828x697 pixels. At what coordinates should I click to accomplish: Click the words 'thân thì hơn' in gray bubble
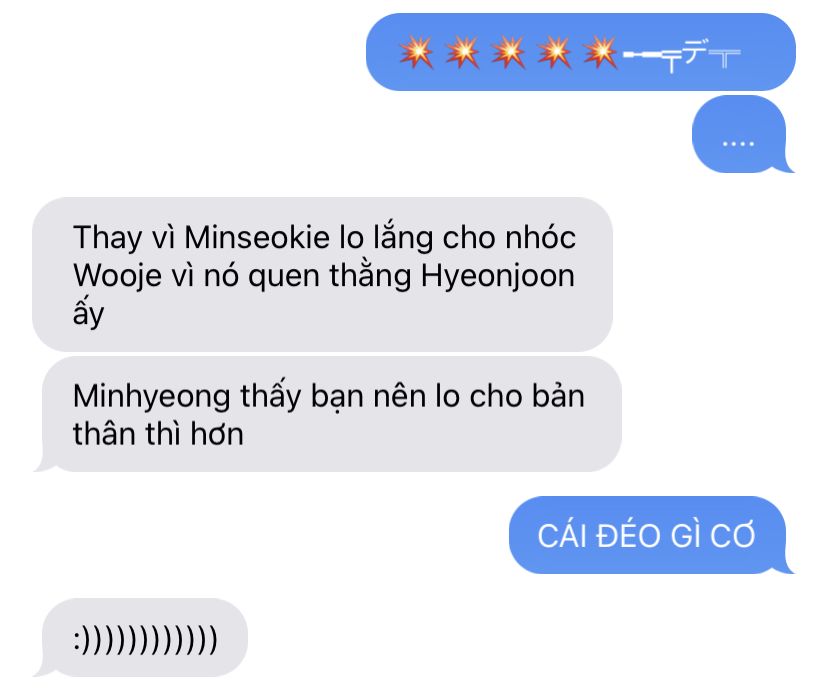[158, 434]
